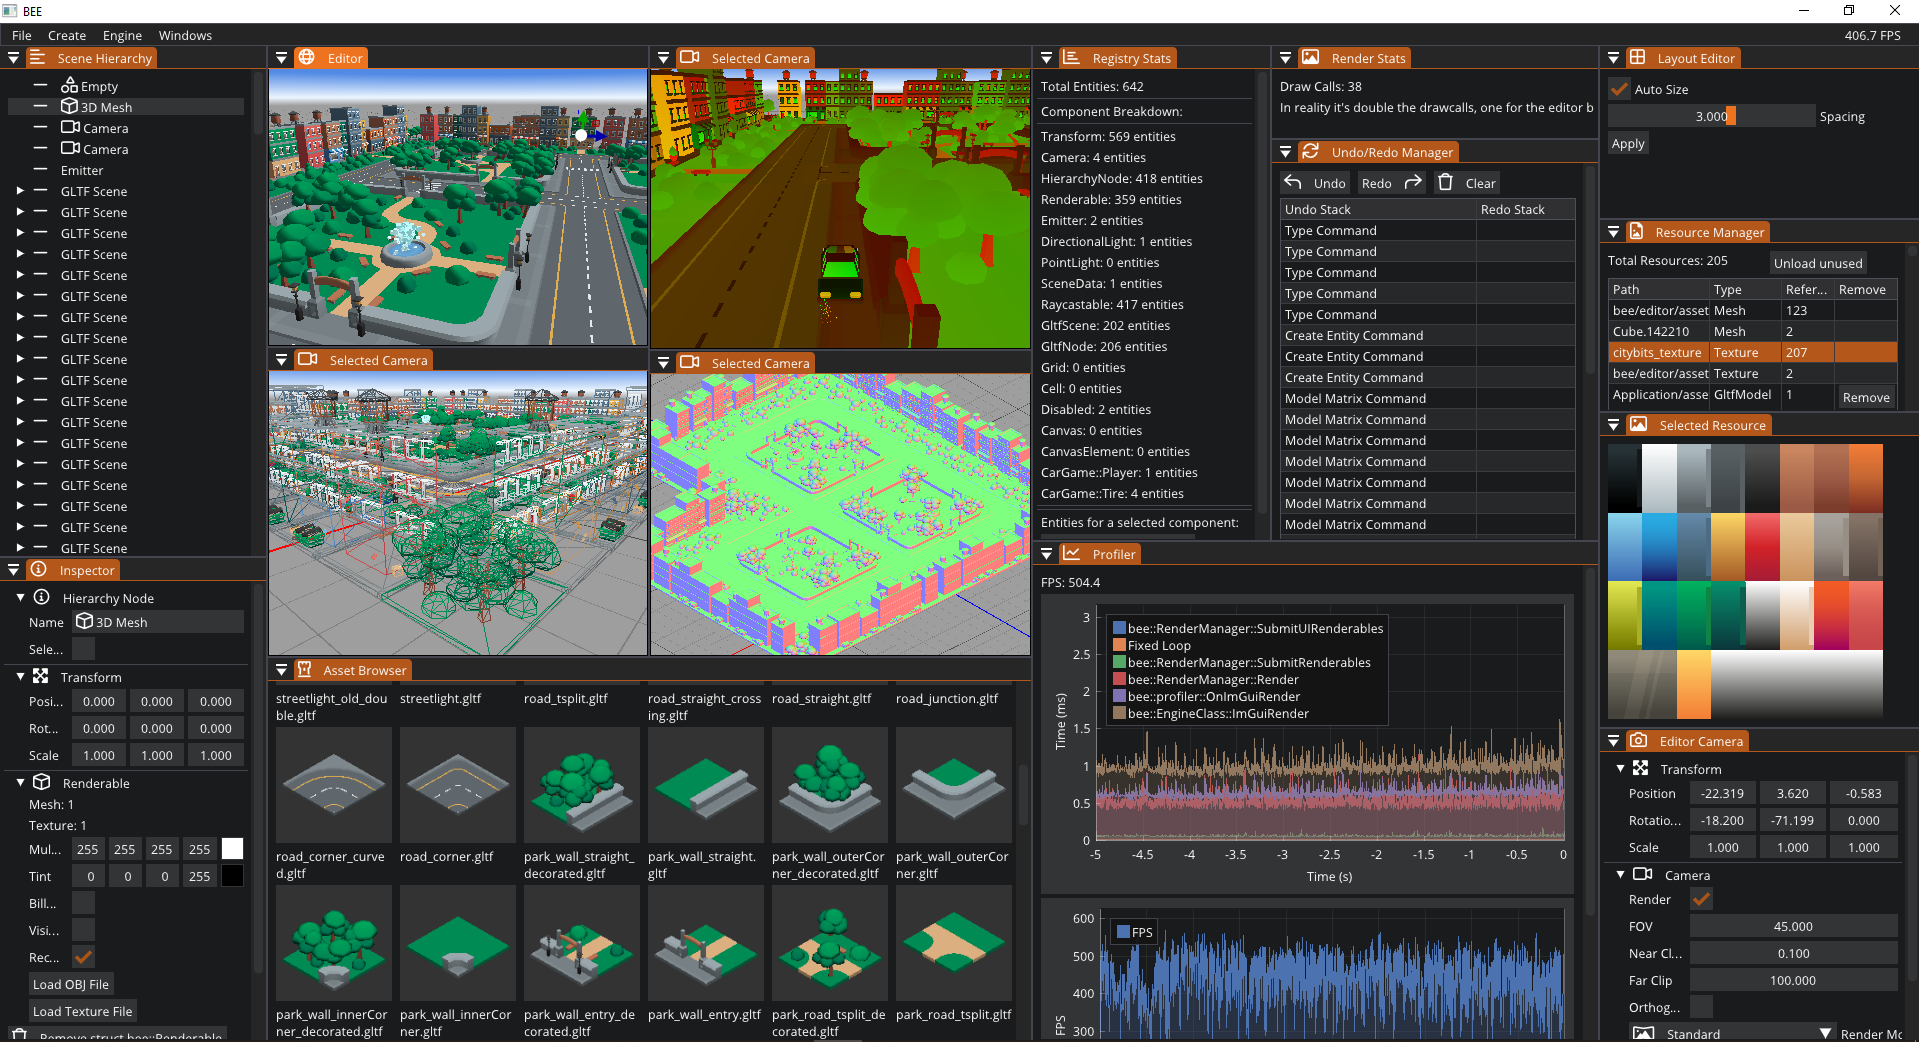Click the 3D Mesh cube icon in Scene Hierarchy

(68, 106)
